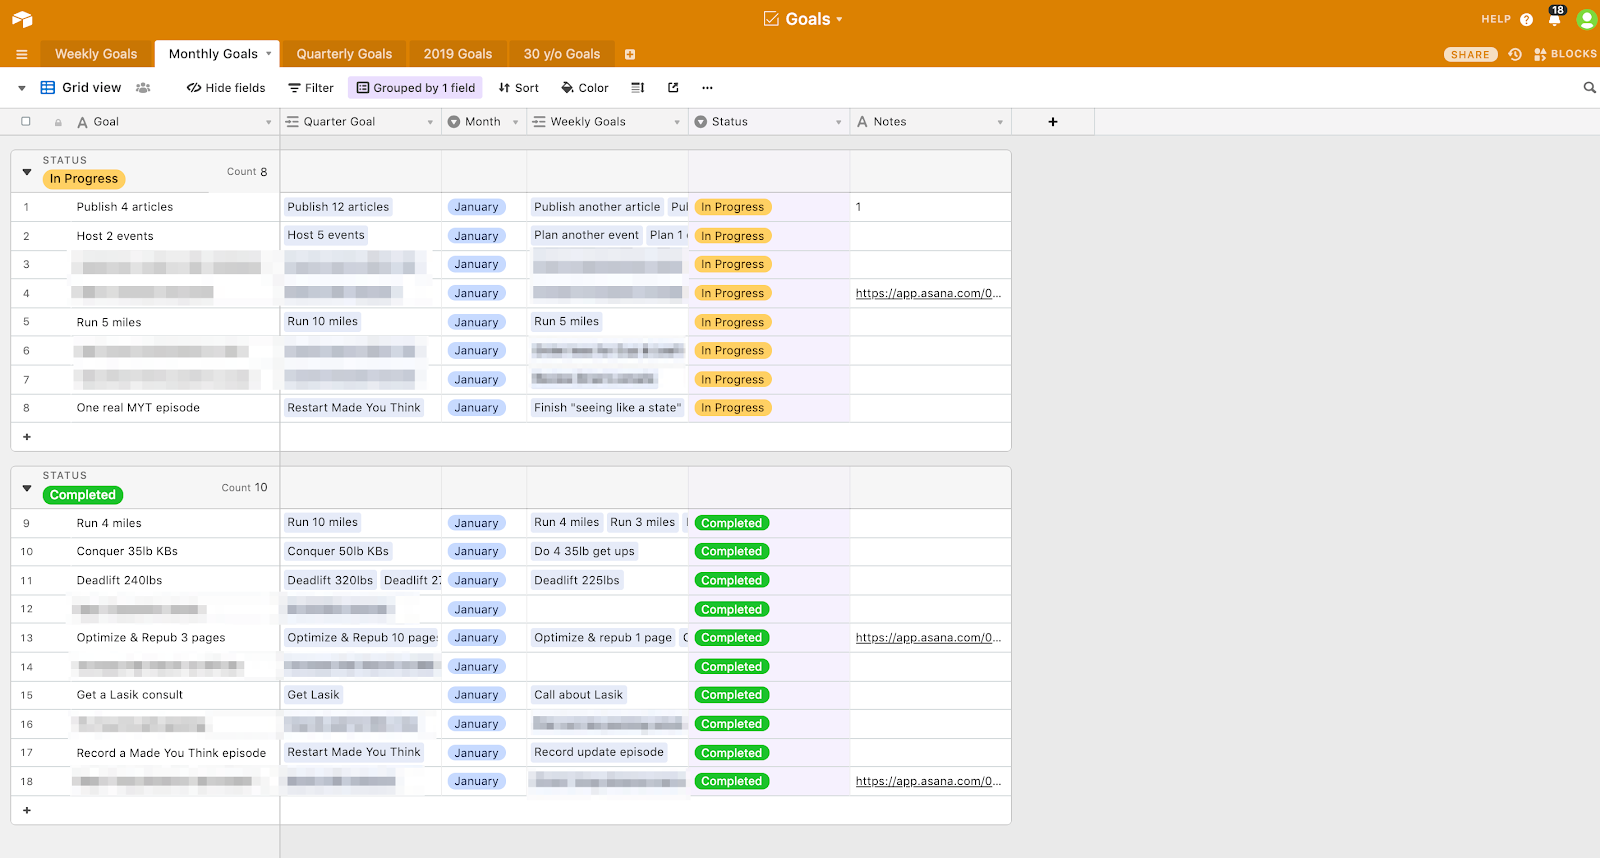This screenshot has width=1600, height=858.
Task: Select Get a Lasik consult goal cell
Action: click(173, 695)
